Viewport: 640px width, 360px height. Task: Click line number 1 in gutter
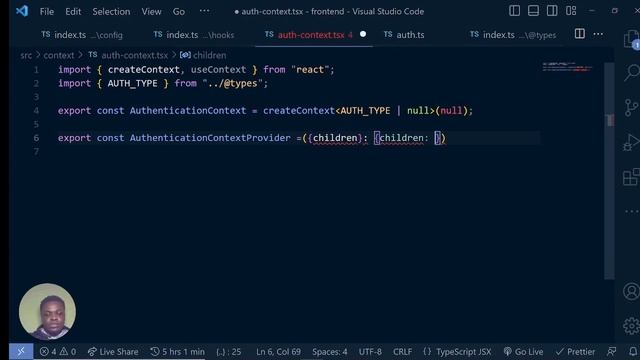[36, 70]
